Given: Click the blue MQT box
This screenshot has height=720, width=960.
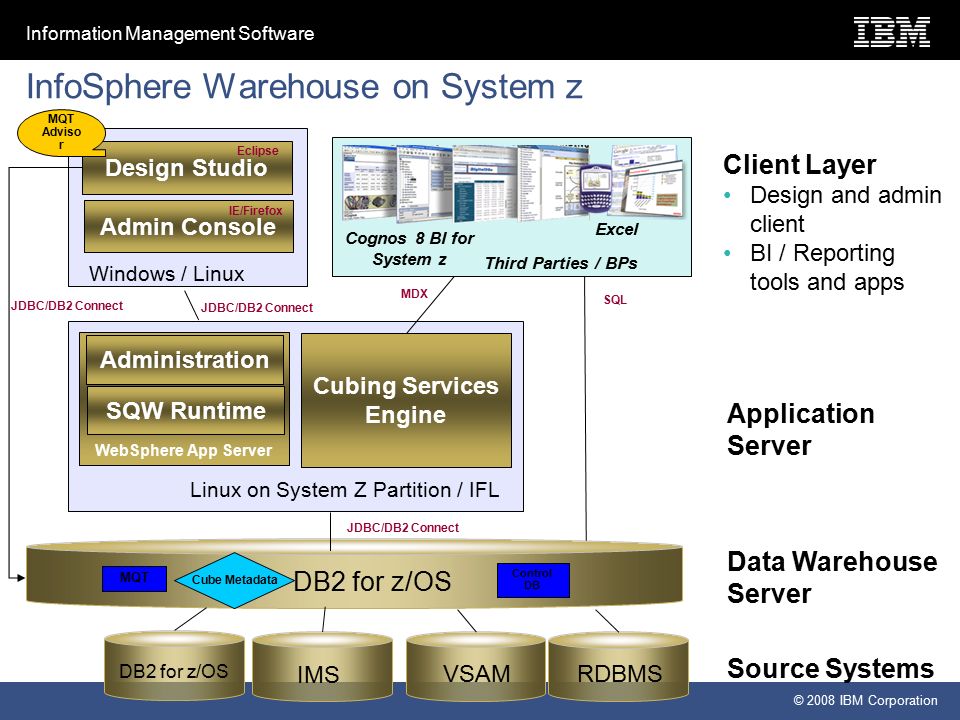Looking at the screenshot, I should point(135,579).
